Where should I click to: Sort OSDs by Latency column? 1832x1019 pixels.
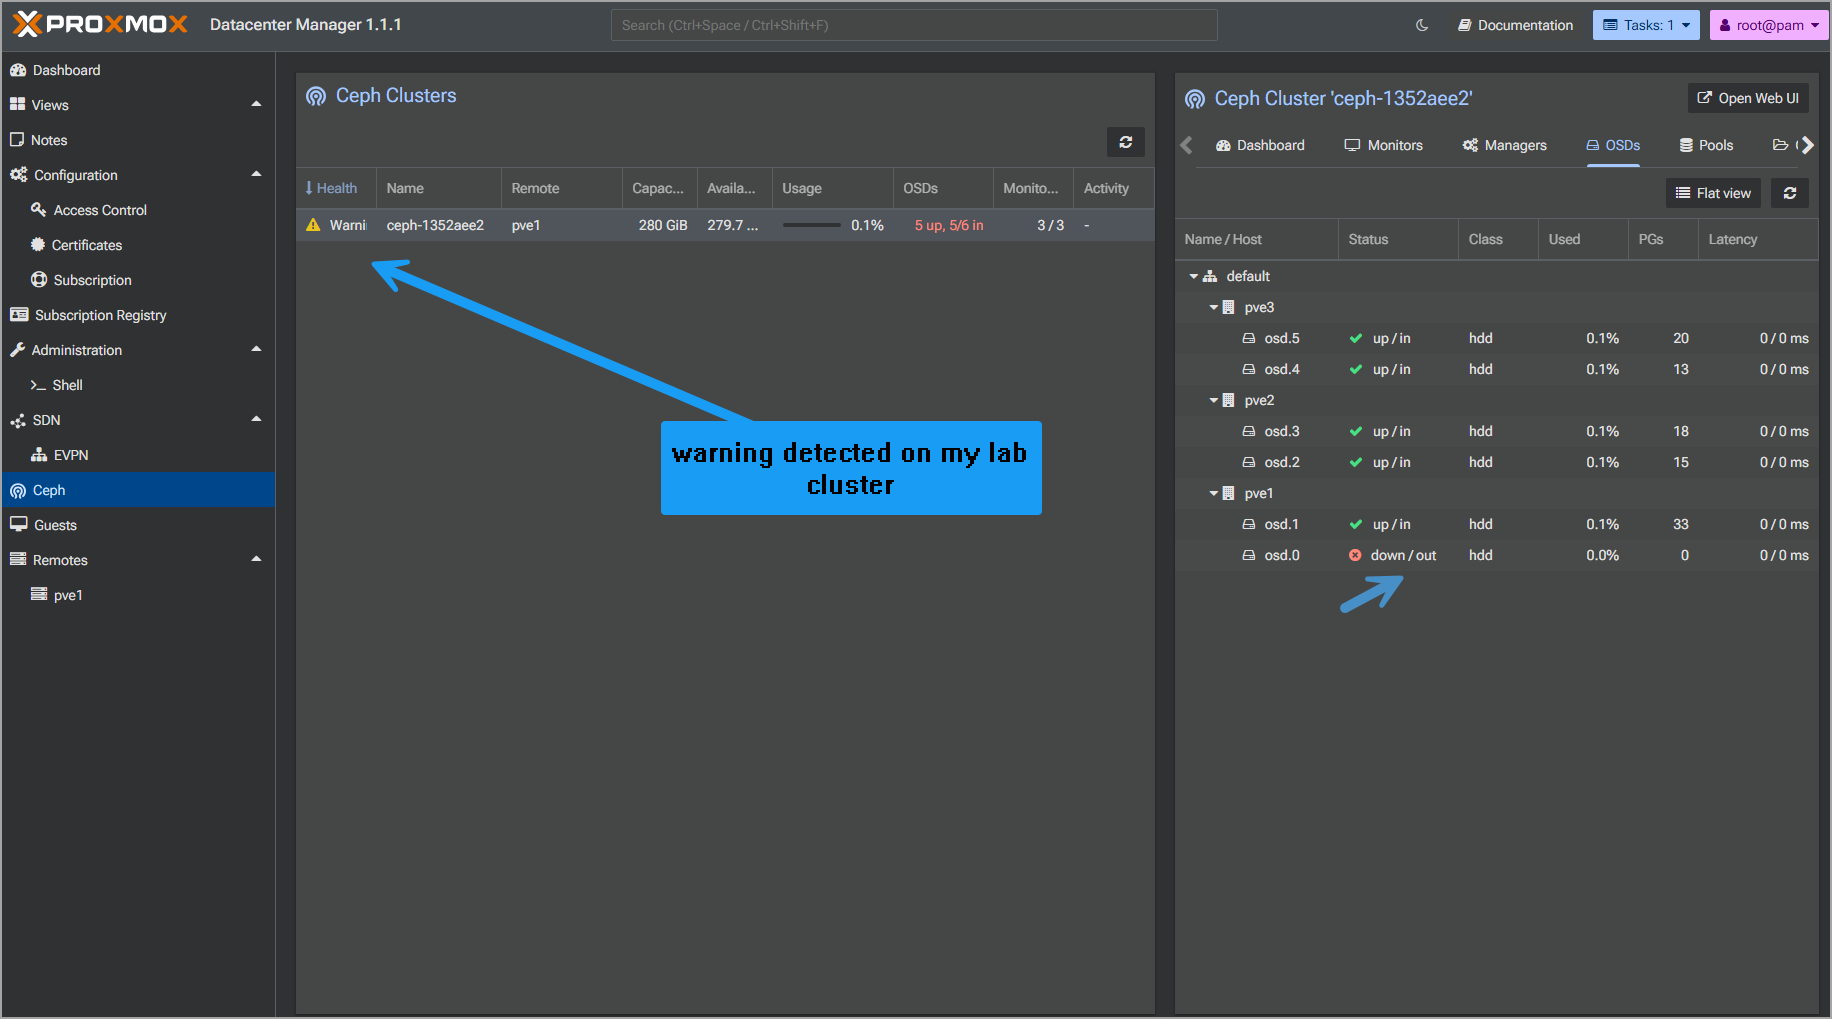(1758, 239)
